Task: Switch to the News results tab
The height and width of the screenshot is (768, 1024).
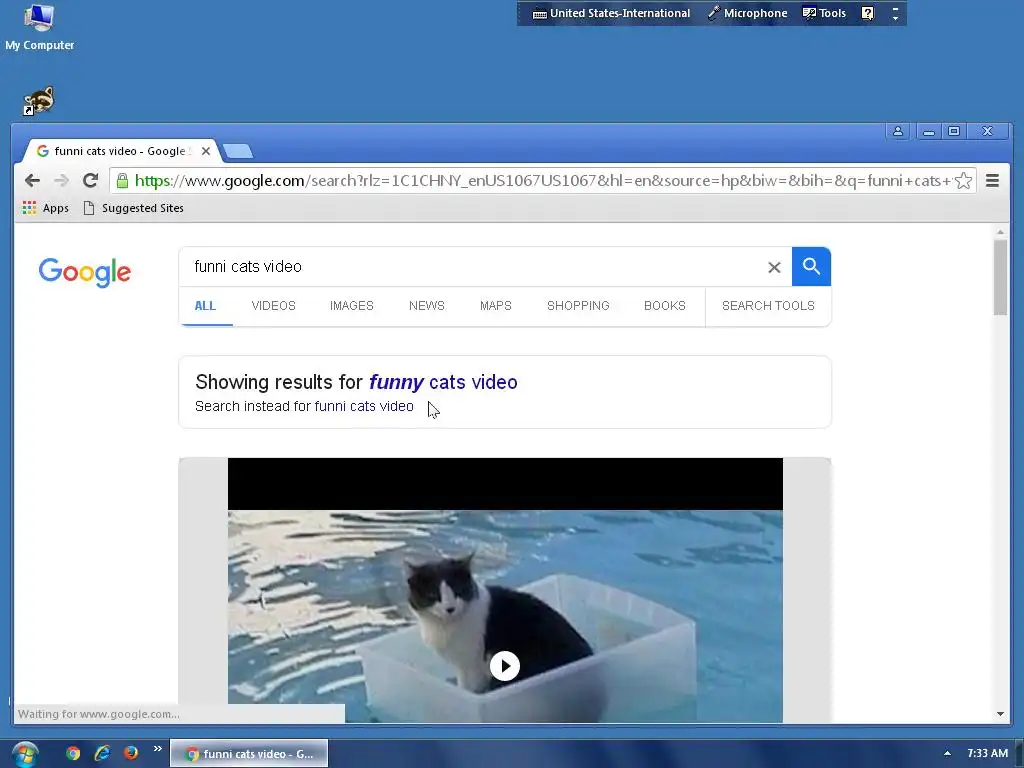Action: point(426,306)
